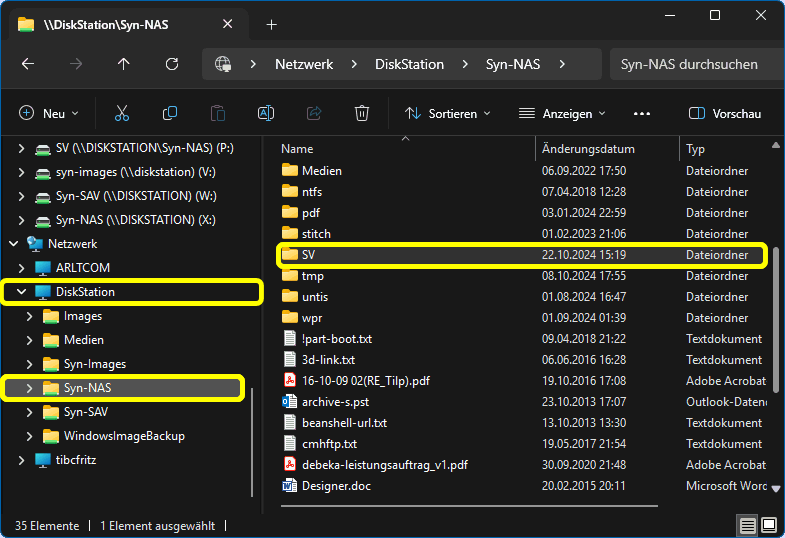The image size is (785, 538).
Task: Click the Refresh icon in navigation bar
Action: click(x=172, y=64)
